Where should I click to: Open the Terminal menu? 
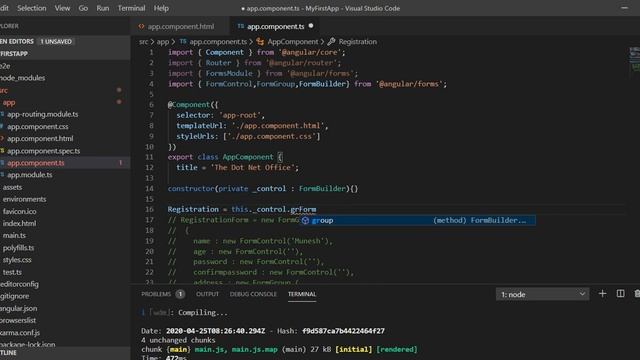pyautogui.click(x=131, y=8)
